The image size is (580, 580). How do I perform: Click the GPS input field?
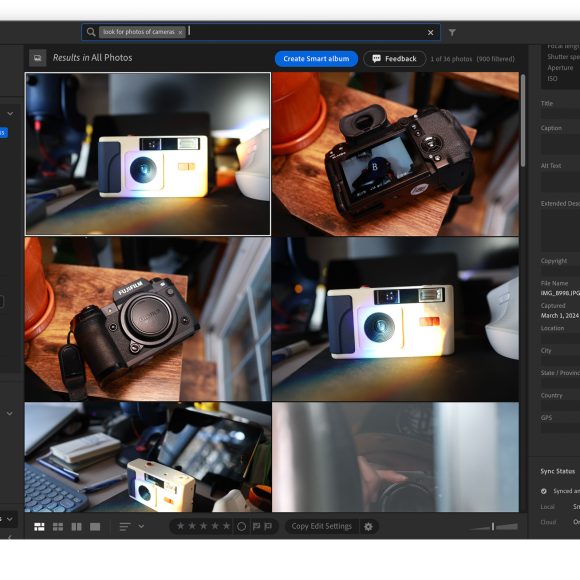click(x=560, y=428)
